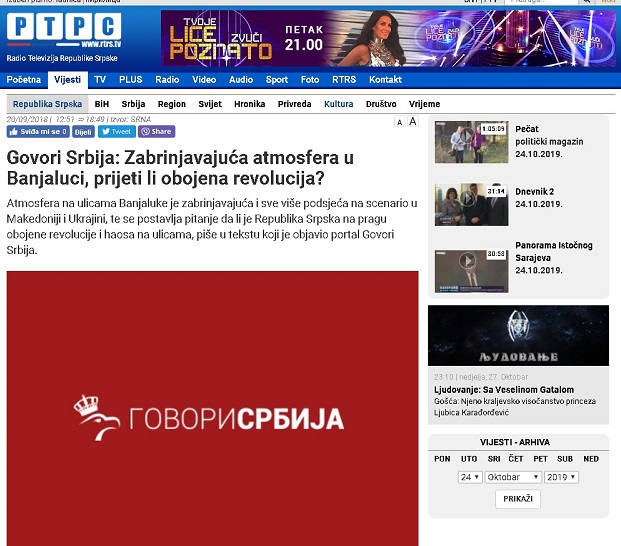Click the article headline Govori Srbija
Image resolution: width=621 pixels, height=546 pixels.
pyautogui.click(x=180, y=168)
